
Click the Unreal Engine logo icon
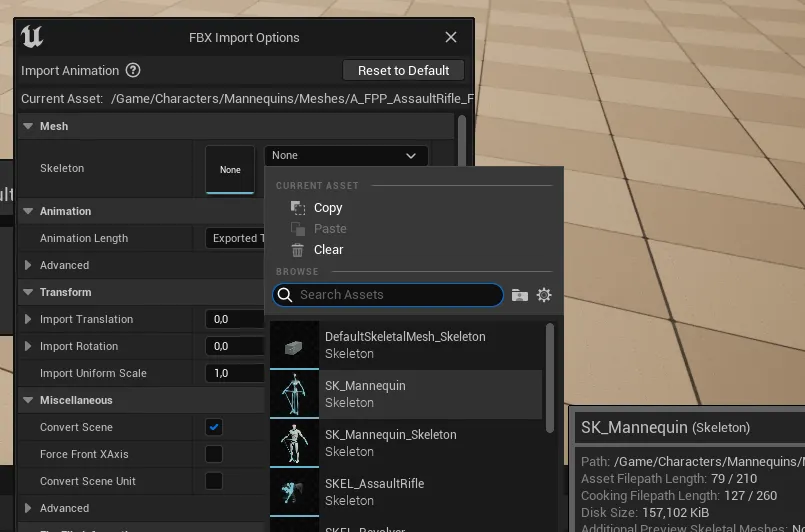coord(32,37)
